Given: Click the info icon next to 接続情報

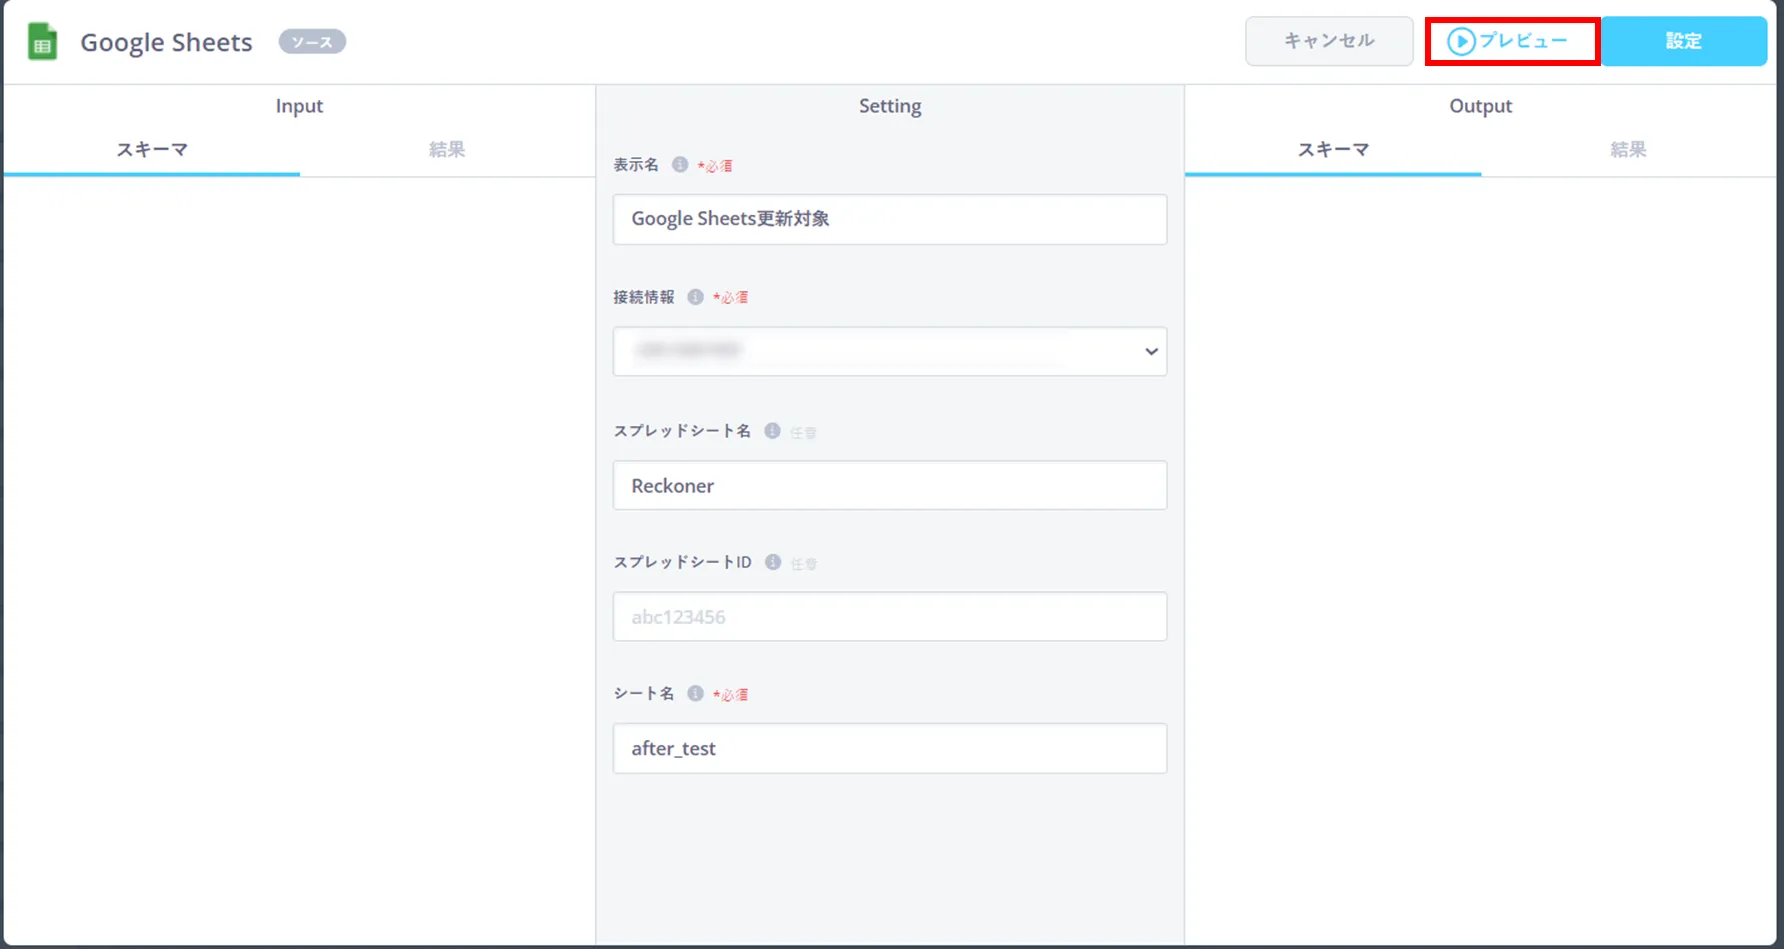Looking at the screenshot, I should point(695,297).
